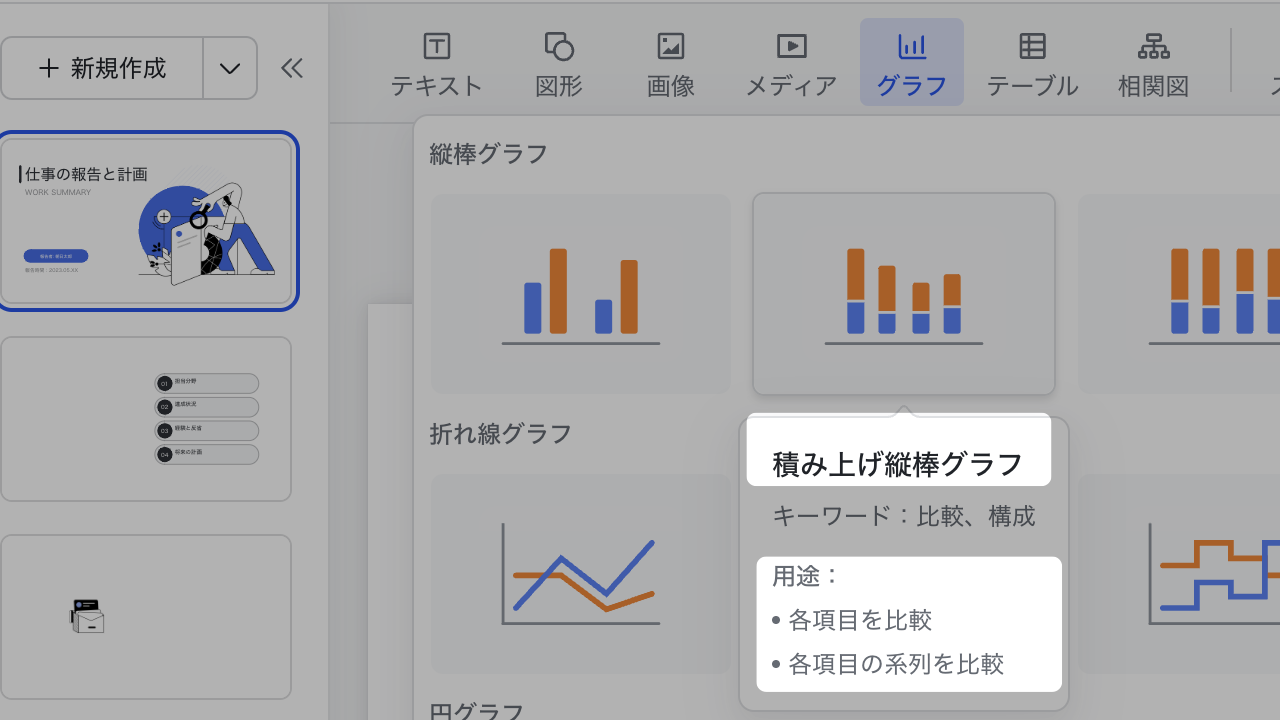Viewport: 1280px width, 720px height.
Task: Select the second slide with numbered list
Action: (147, 419)
